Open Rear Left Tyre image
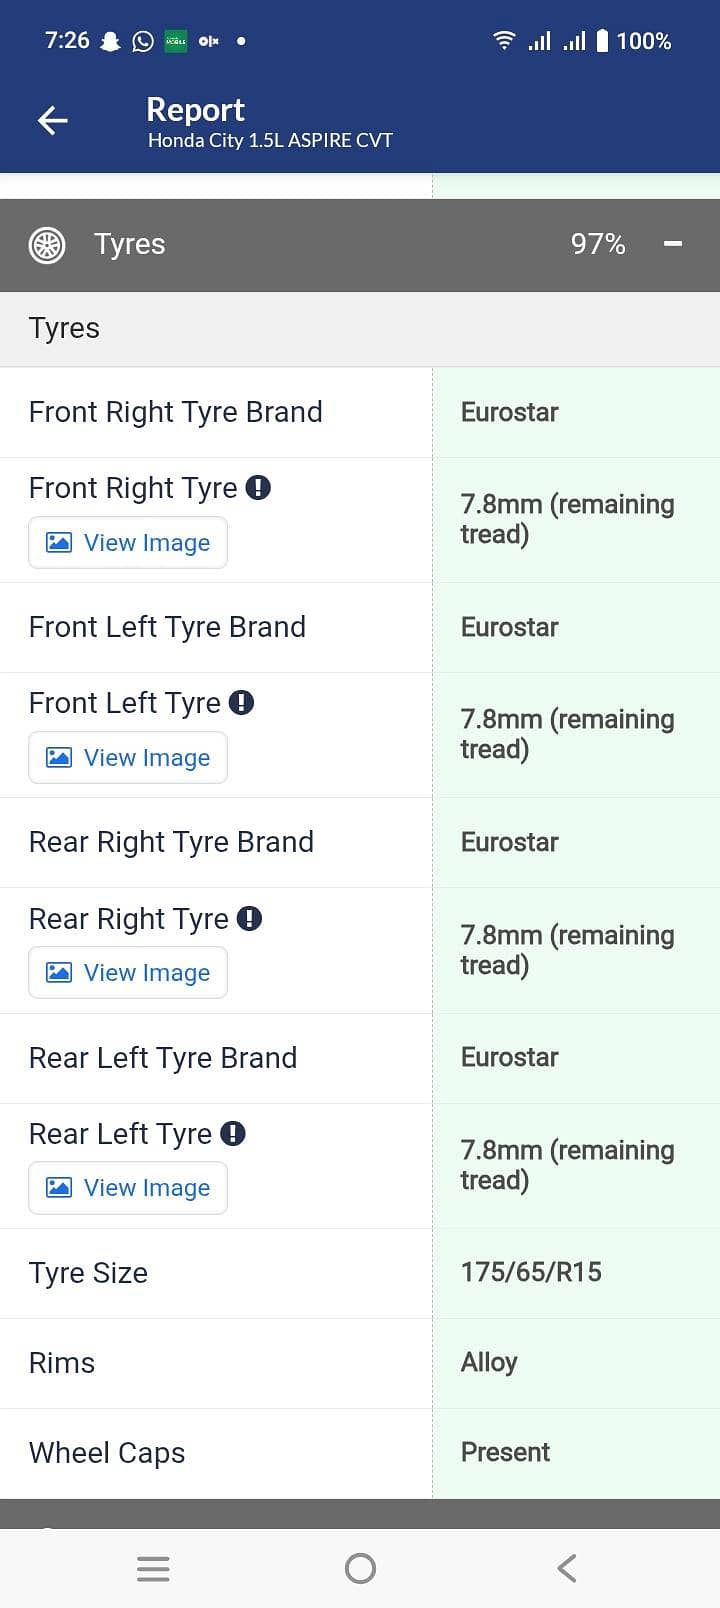Screen dimensions: 720x1608 click(128, 1188)
